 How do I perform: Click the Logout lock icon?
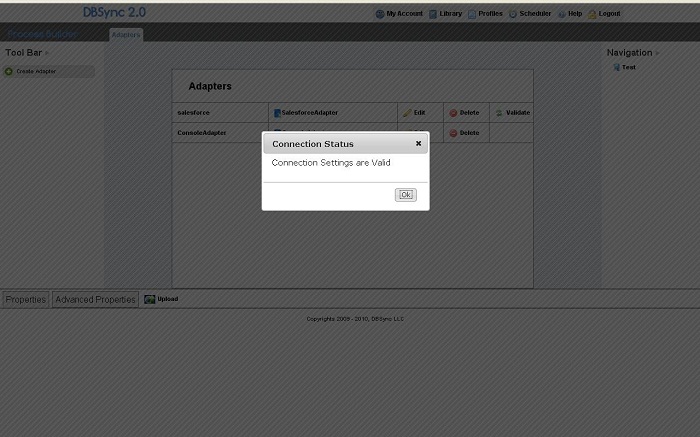point(592,14)
